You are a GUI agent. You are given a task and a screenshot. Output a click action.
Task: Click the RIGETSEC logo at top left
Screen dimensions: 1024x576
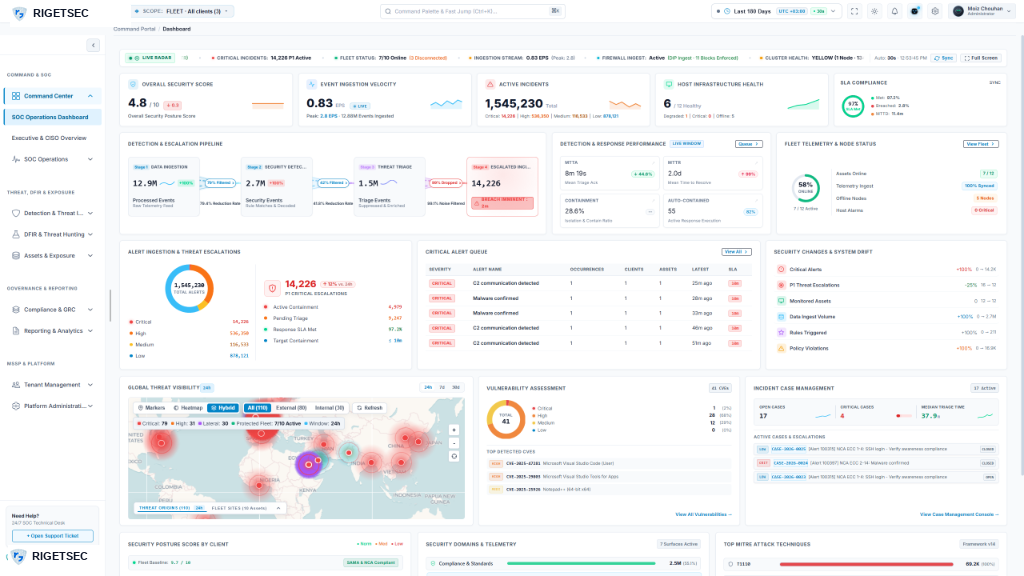(x=50, y=13)
